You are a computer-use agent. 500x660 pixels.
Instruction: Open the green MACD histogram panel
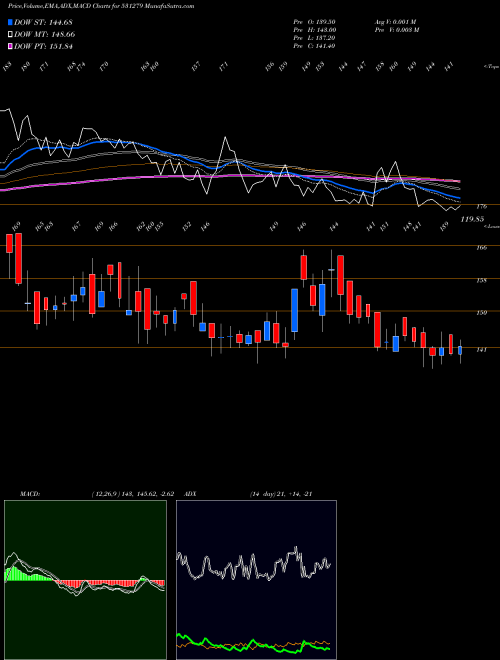click(85, 580)
